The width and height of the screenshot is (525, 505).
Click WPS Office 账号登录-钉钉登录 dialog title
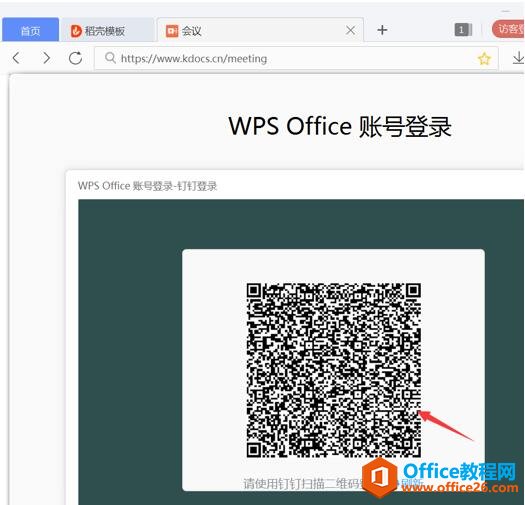point(147,186)
